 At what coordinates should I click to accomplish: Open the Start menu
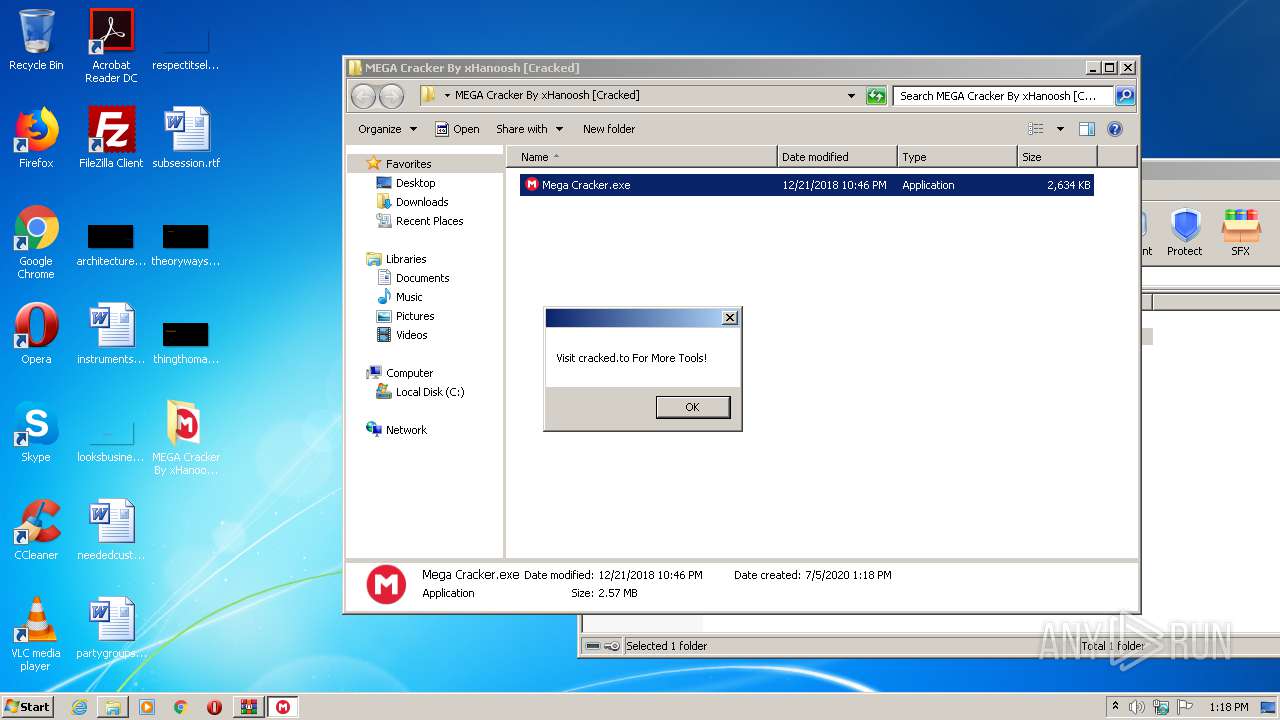click(x=27, y=707)
